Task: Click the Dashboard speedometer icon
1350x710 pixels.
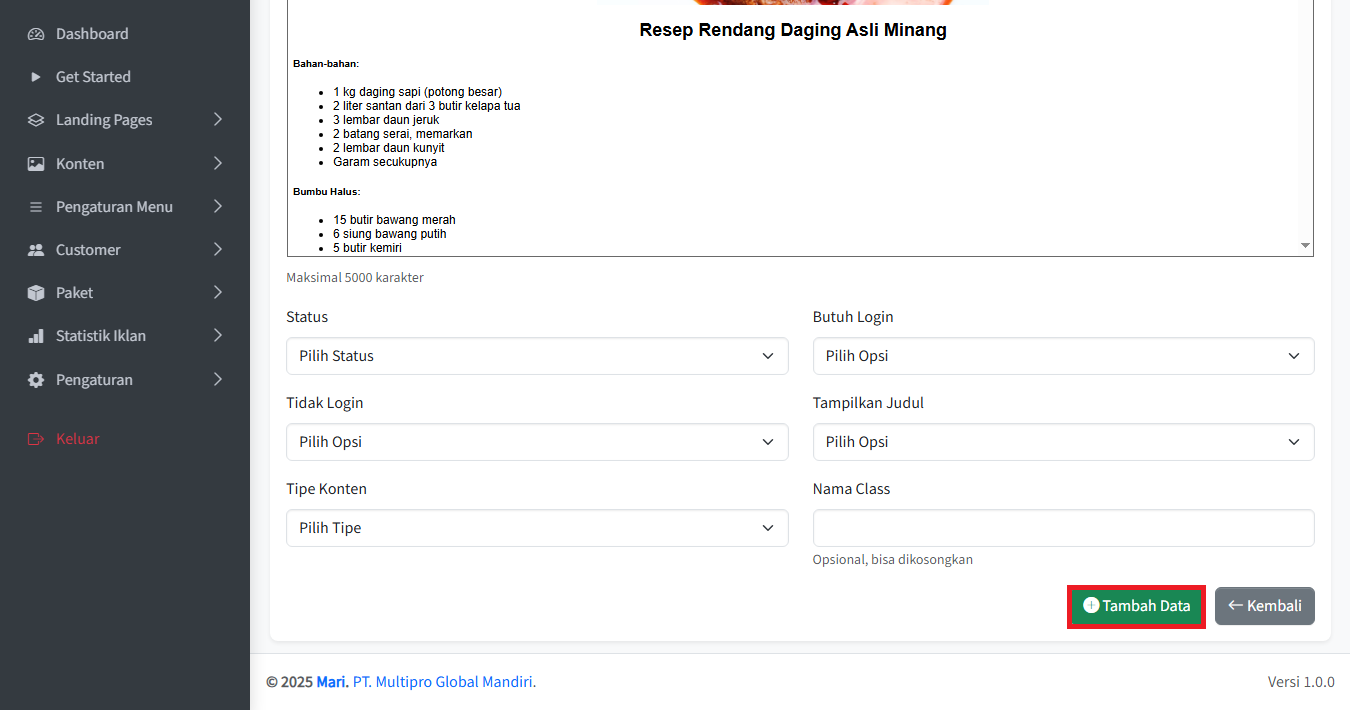Action: [36, 34]
